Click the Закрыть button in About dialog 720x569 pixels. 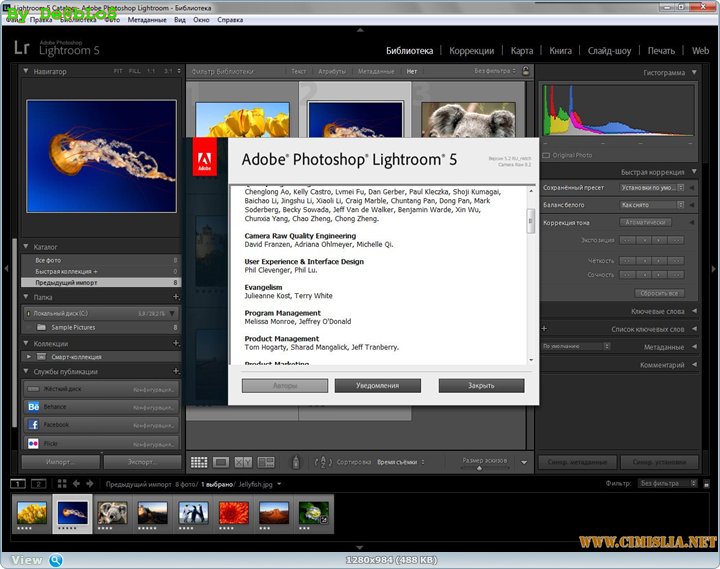tap(481, 385)
